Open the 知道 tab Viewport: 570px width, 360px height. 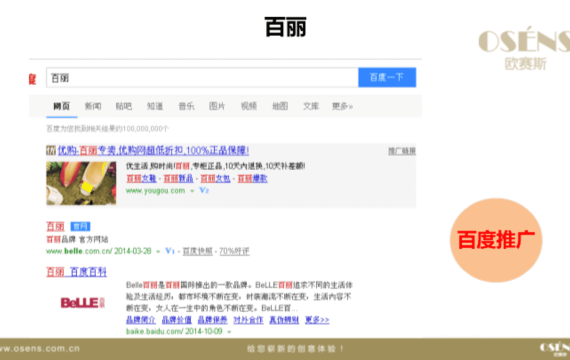coord(155,106)
